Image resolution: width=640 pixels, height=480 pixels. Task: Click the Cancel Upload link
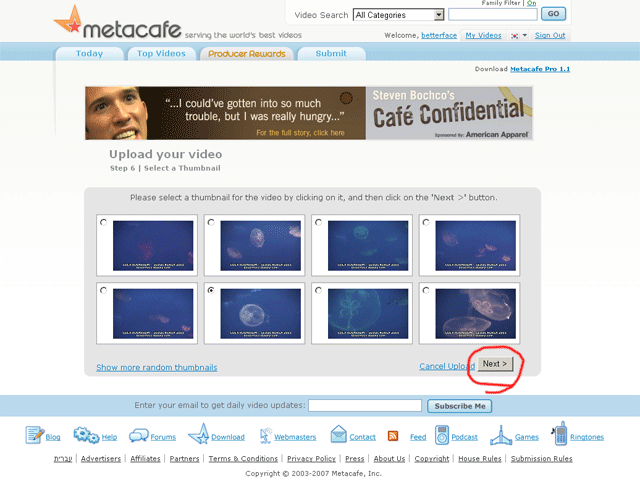pyautogui.click(x=447, y=366)
